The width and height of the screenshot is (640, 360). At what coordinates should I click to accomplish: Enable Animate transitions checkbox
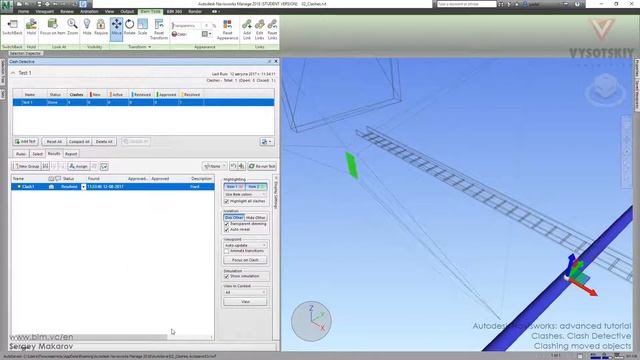coord(227,251)
